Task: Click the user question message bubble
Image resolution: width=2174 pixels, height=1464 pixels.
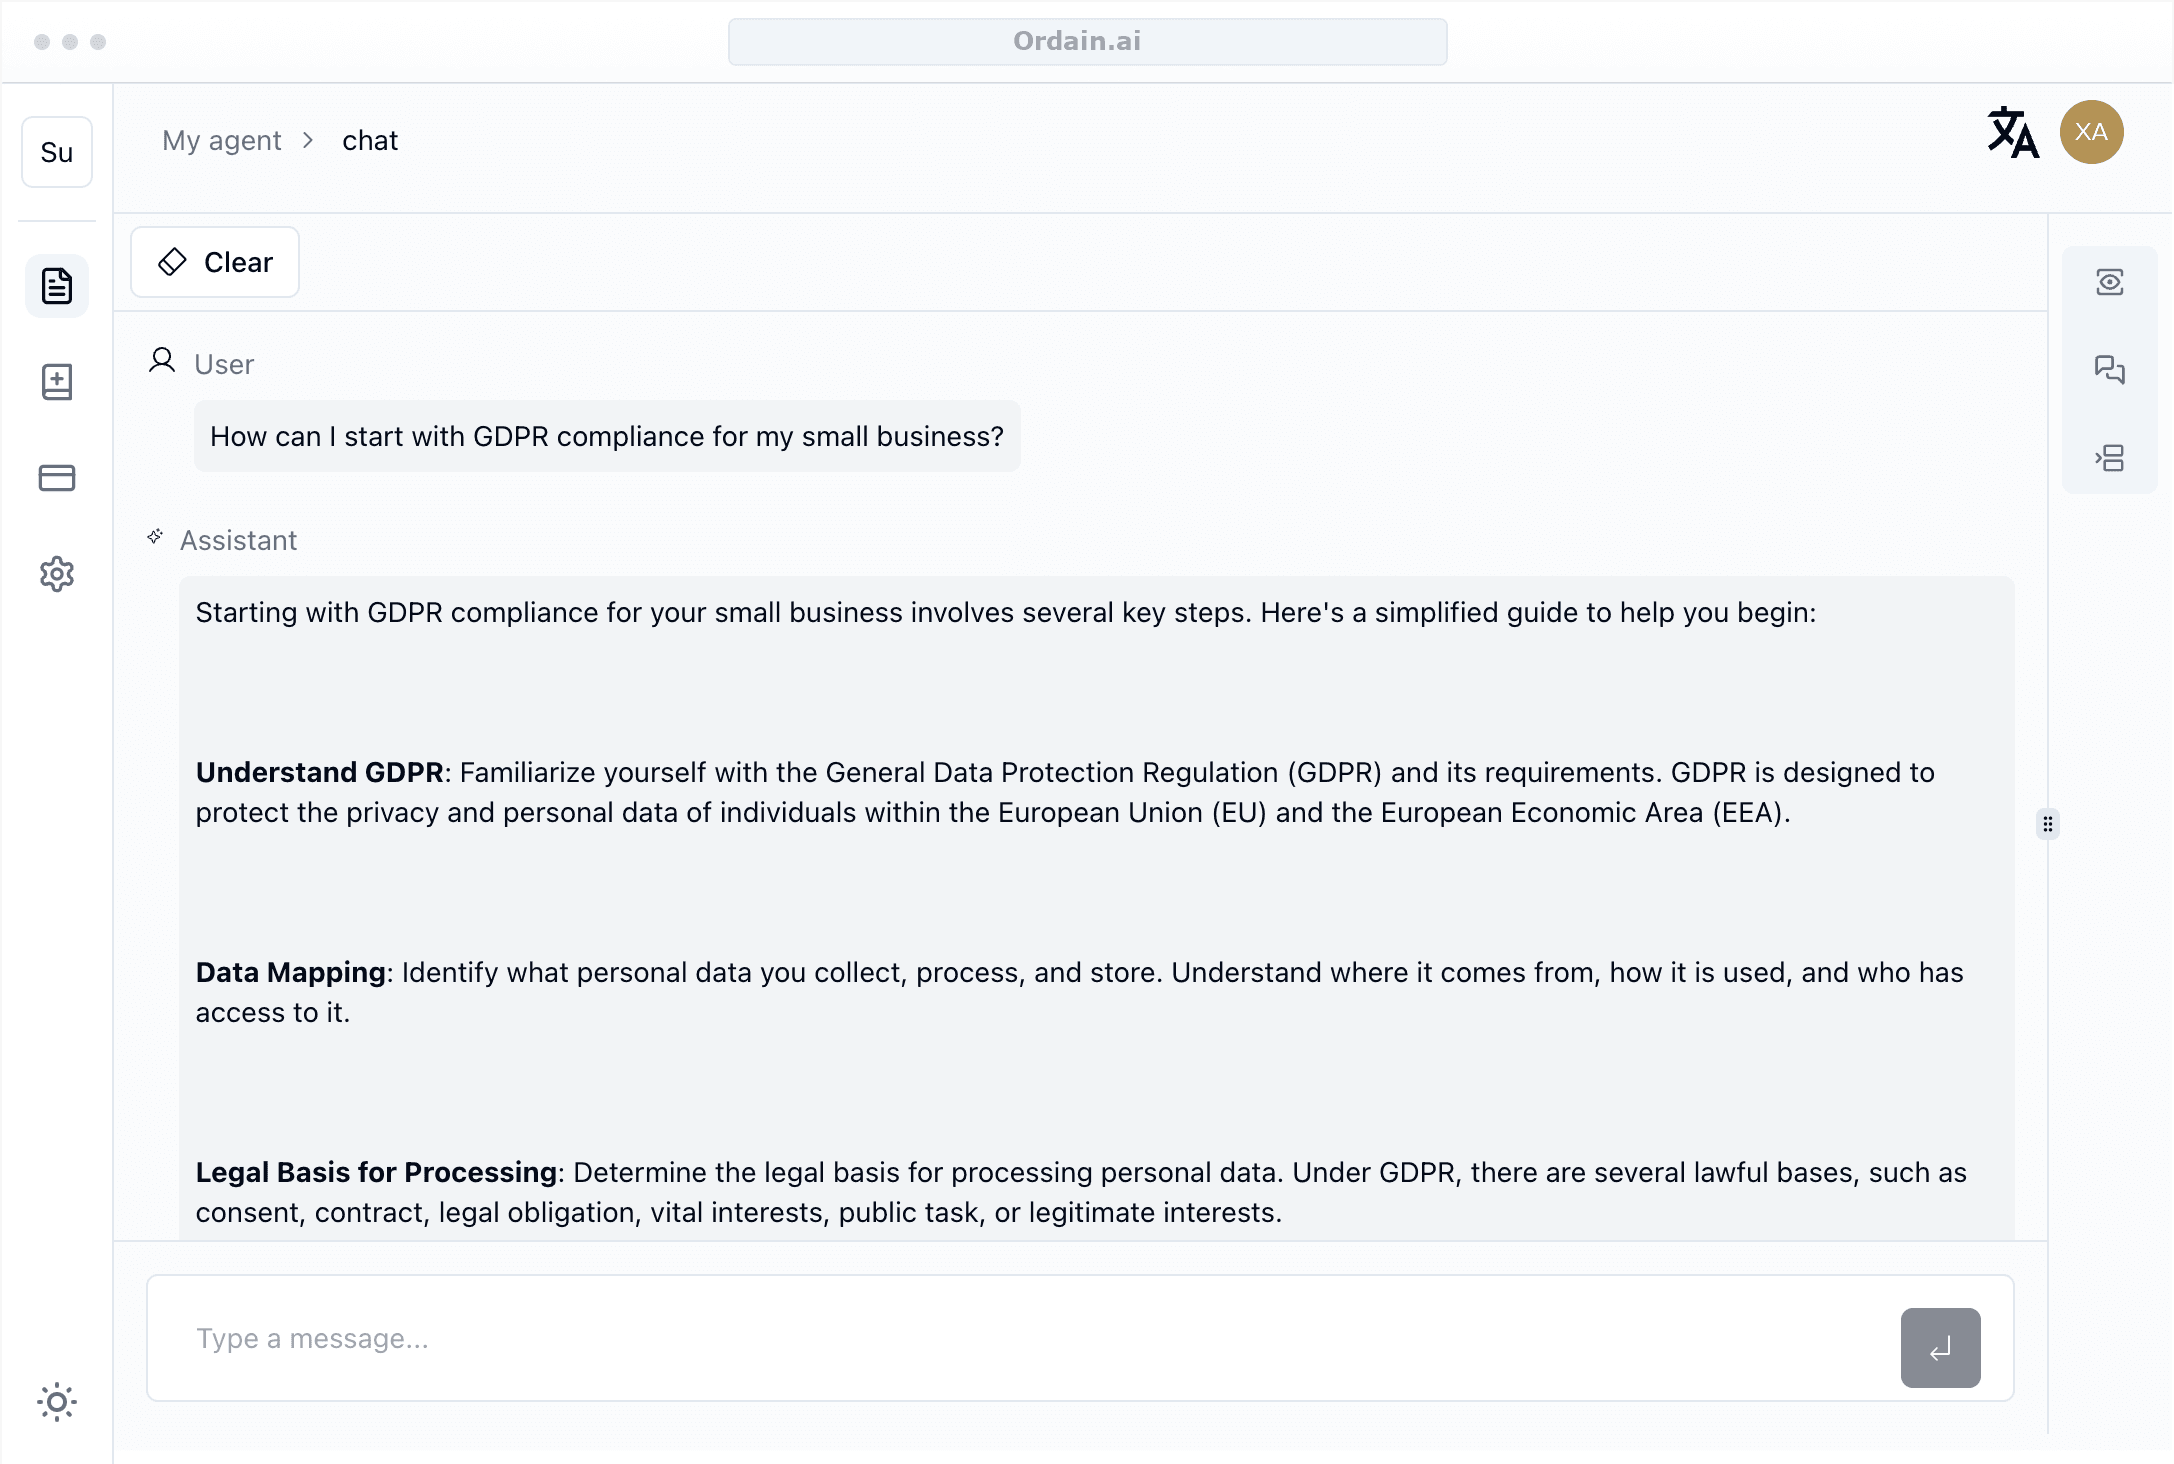Action: click(x=606, y=436)
